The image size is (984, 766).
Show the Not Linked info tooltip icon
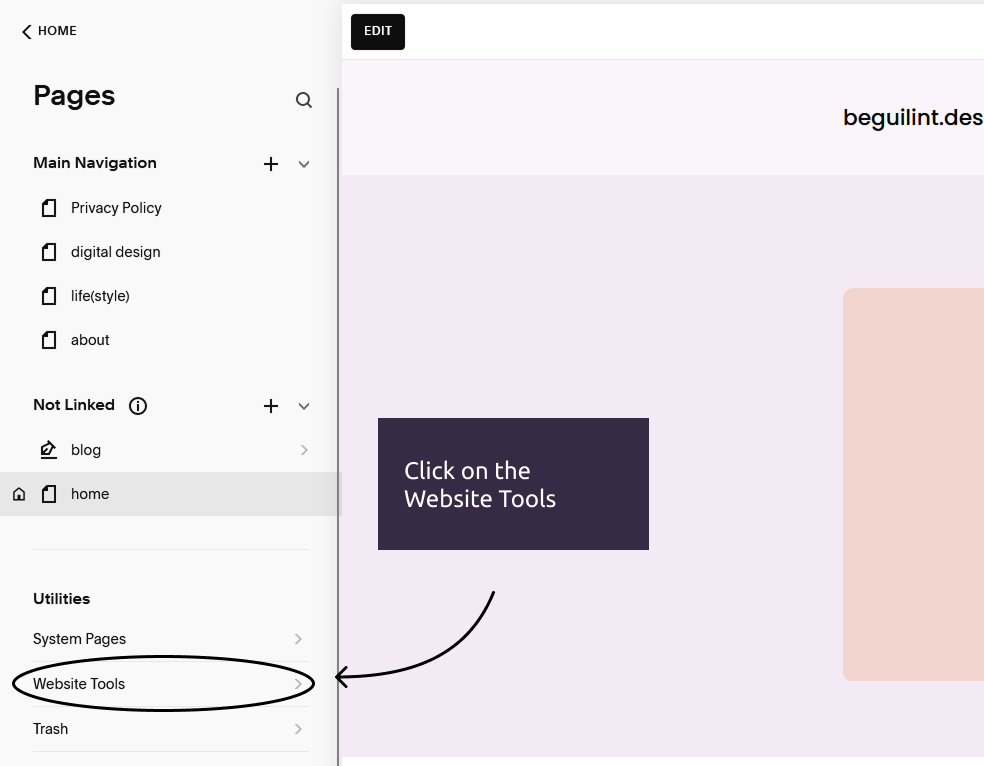click(x=137, y=406)
